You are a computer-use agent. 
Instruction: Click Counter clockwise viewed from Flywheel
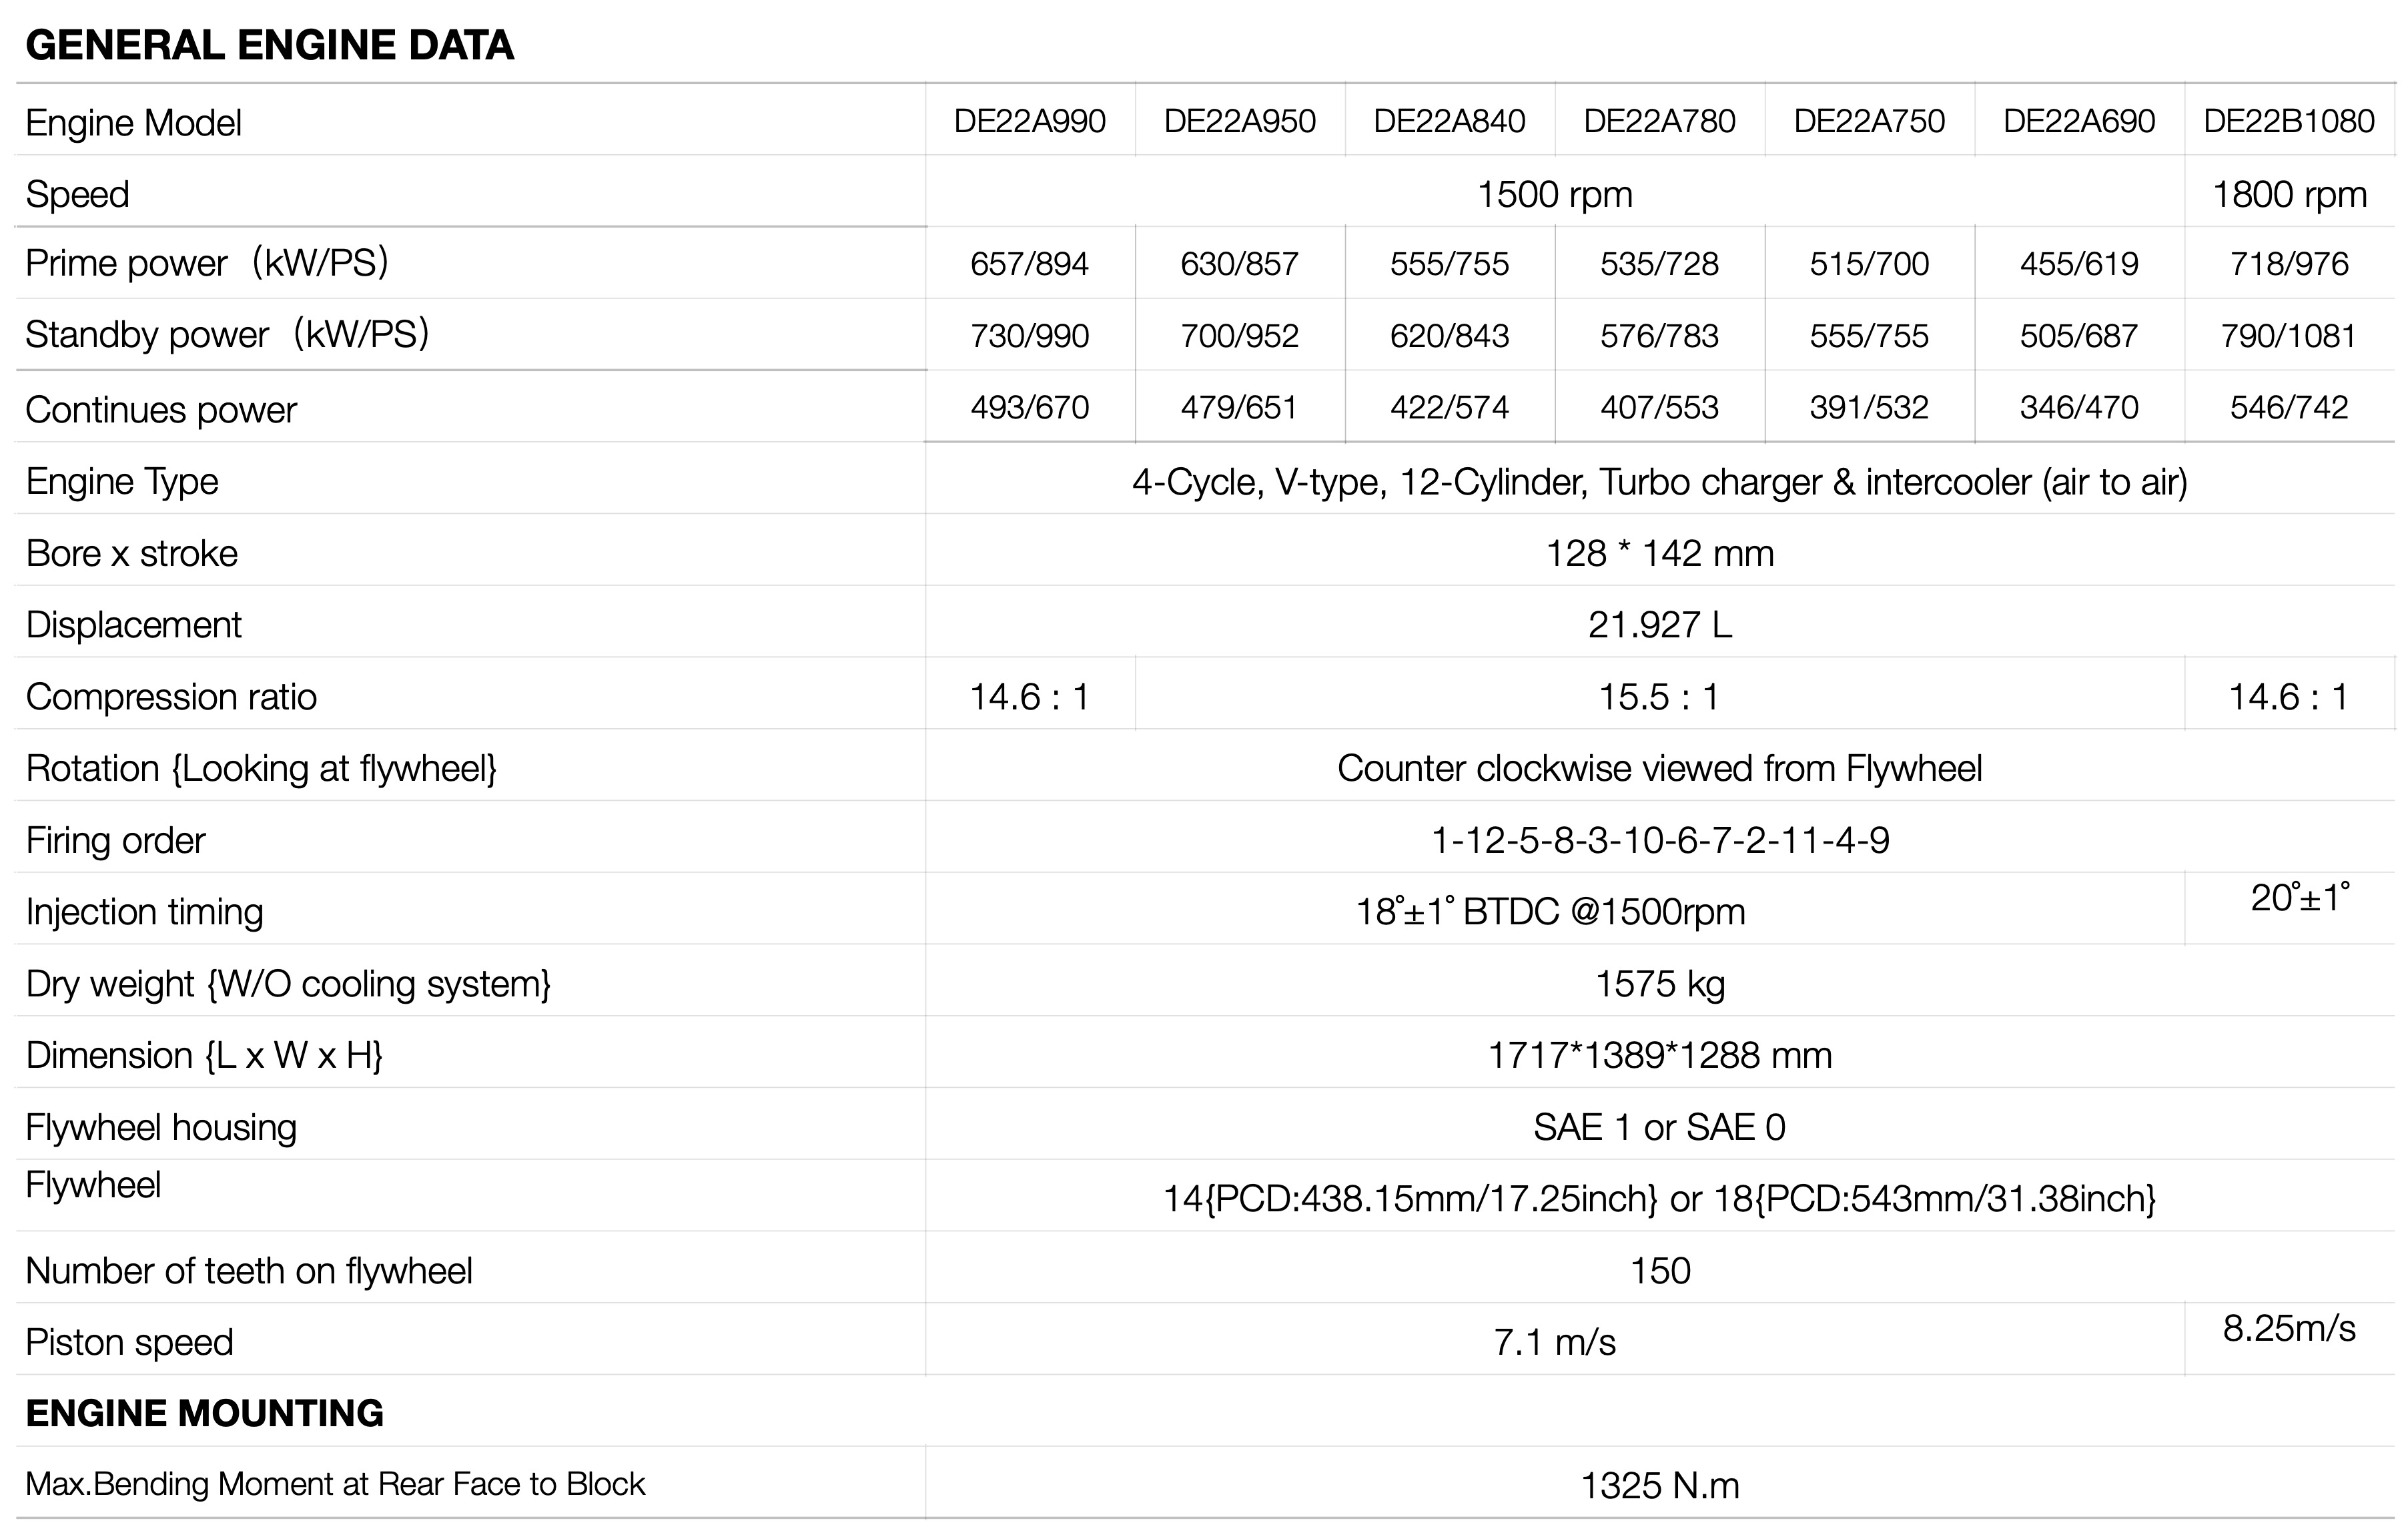point(1660,769)
